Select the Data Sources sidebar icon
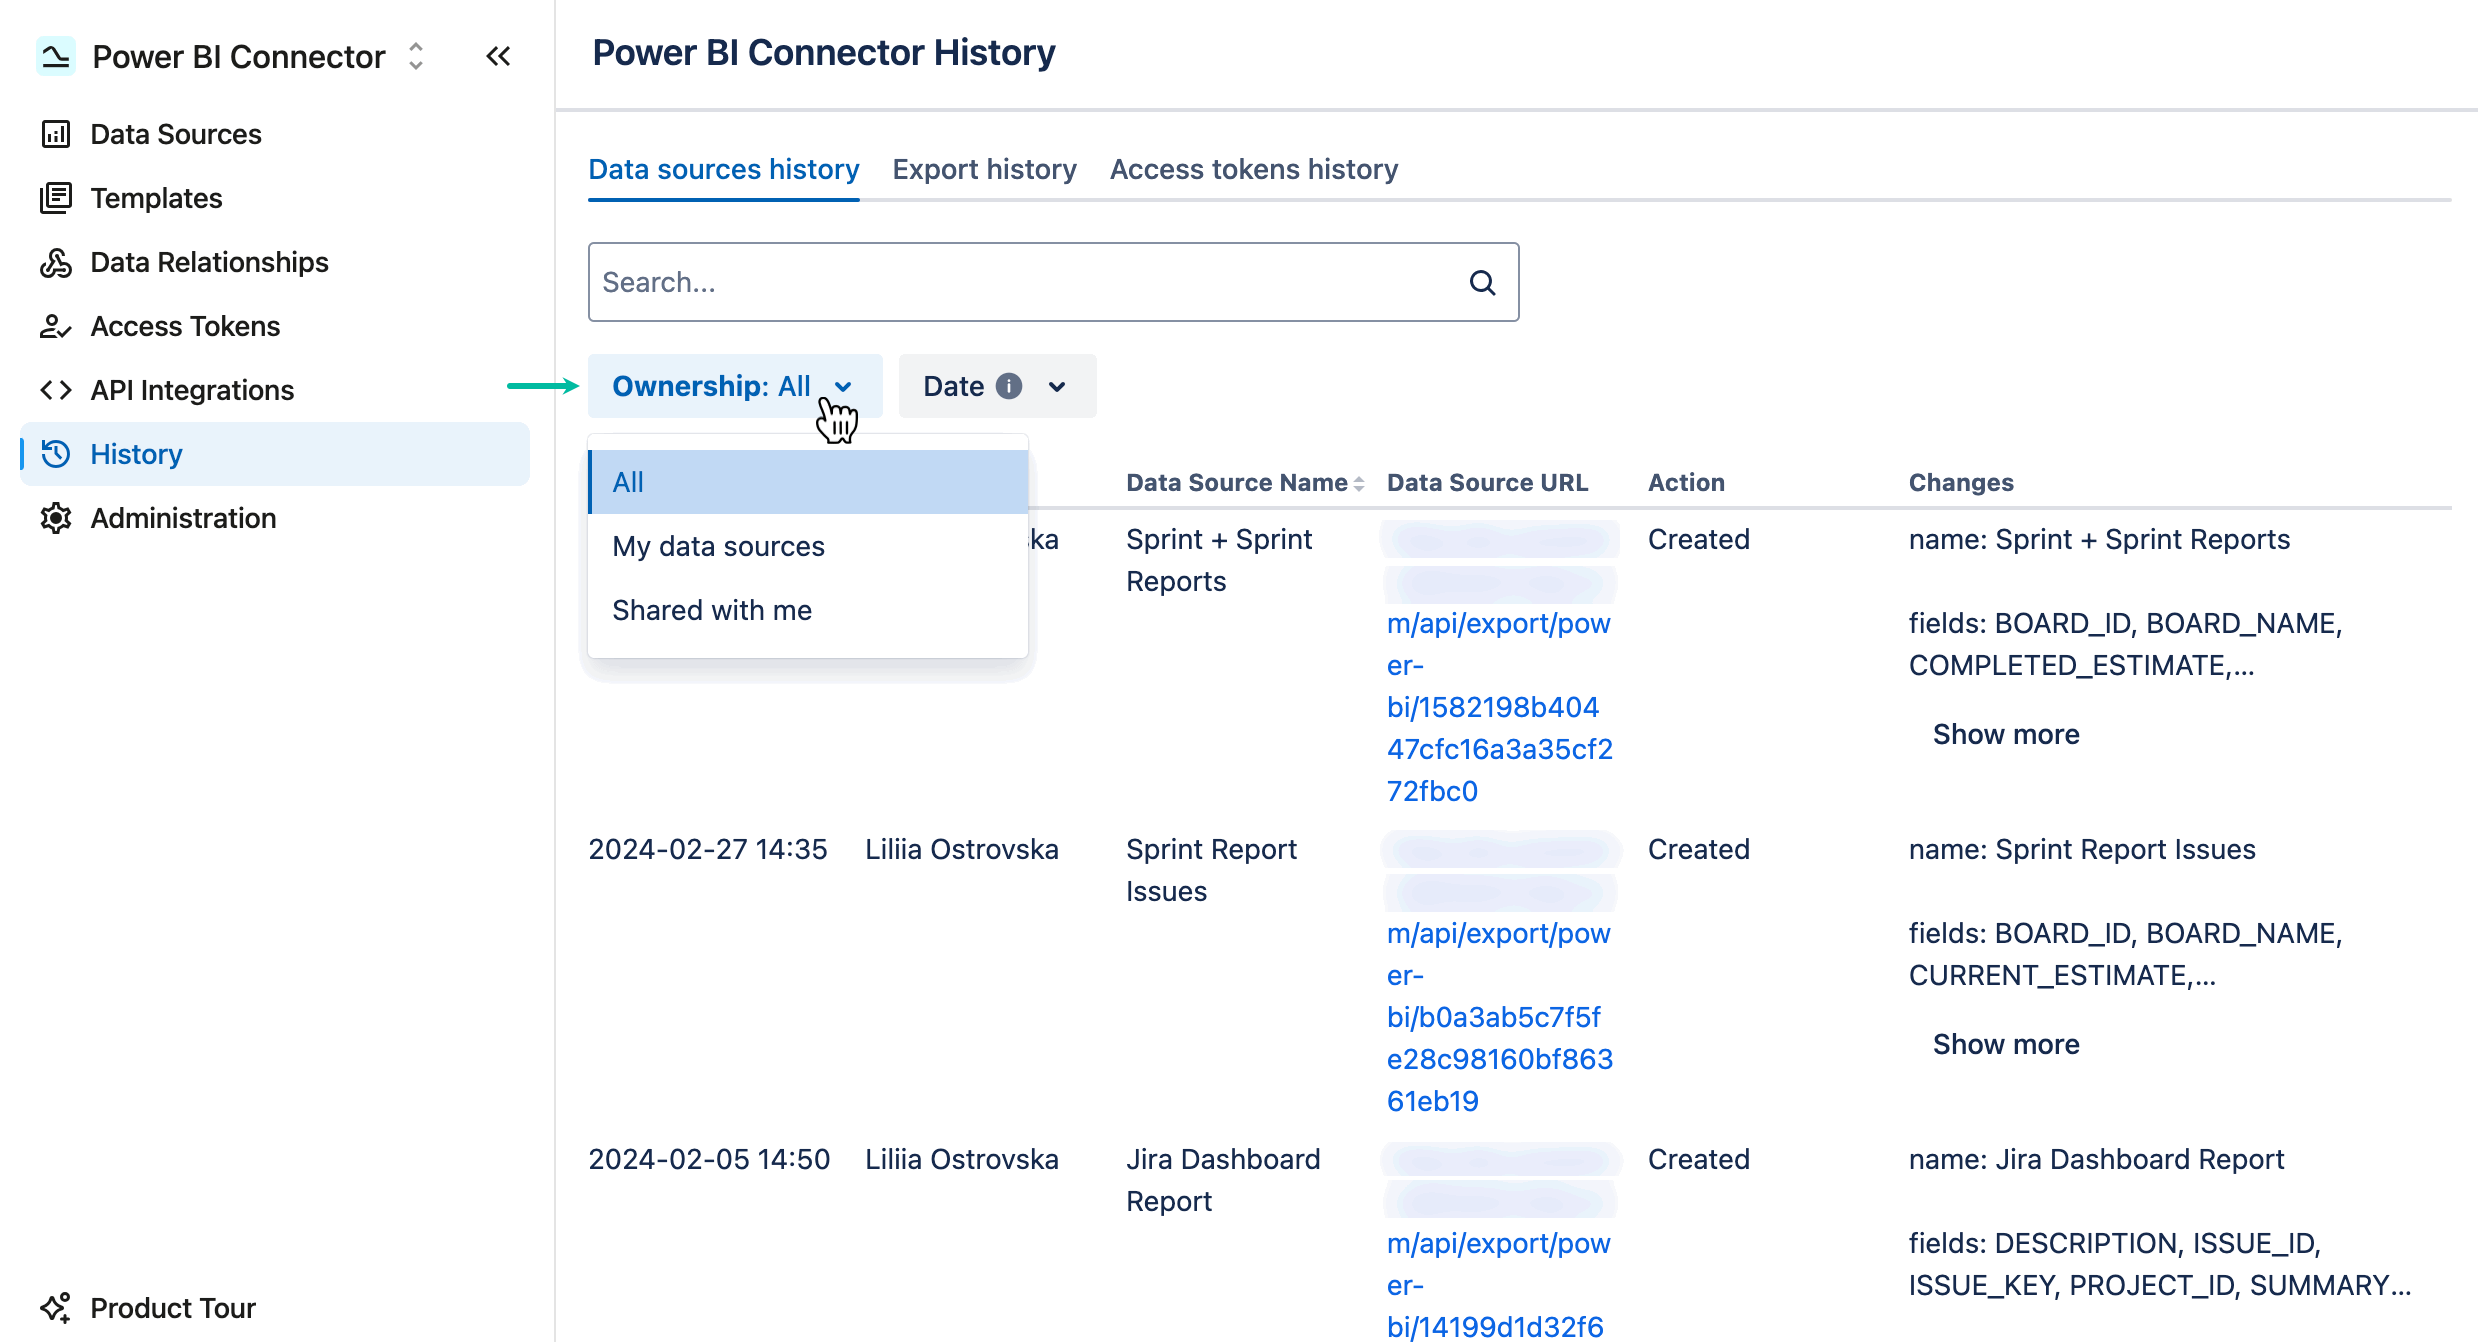The height and width of the screenshot is (1342, 2478). 55,133
